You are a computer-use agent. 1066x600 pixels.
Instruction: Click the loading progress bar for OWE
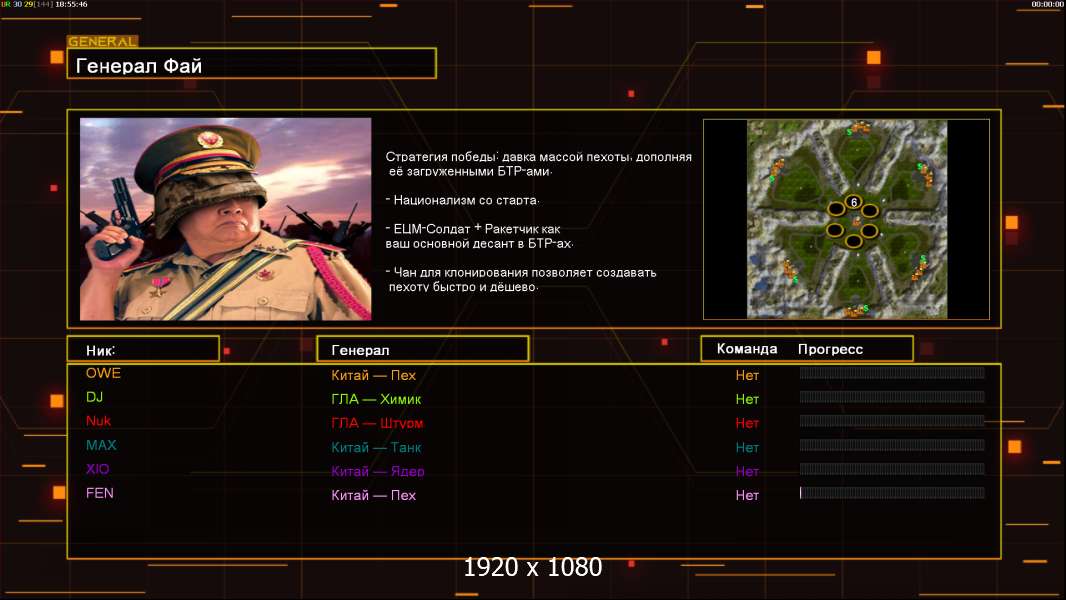point(892,373)
